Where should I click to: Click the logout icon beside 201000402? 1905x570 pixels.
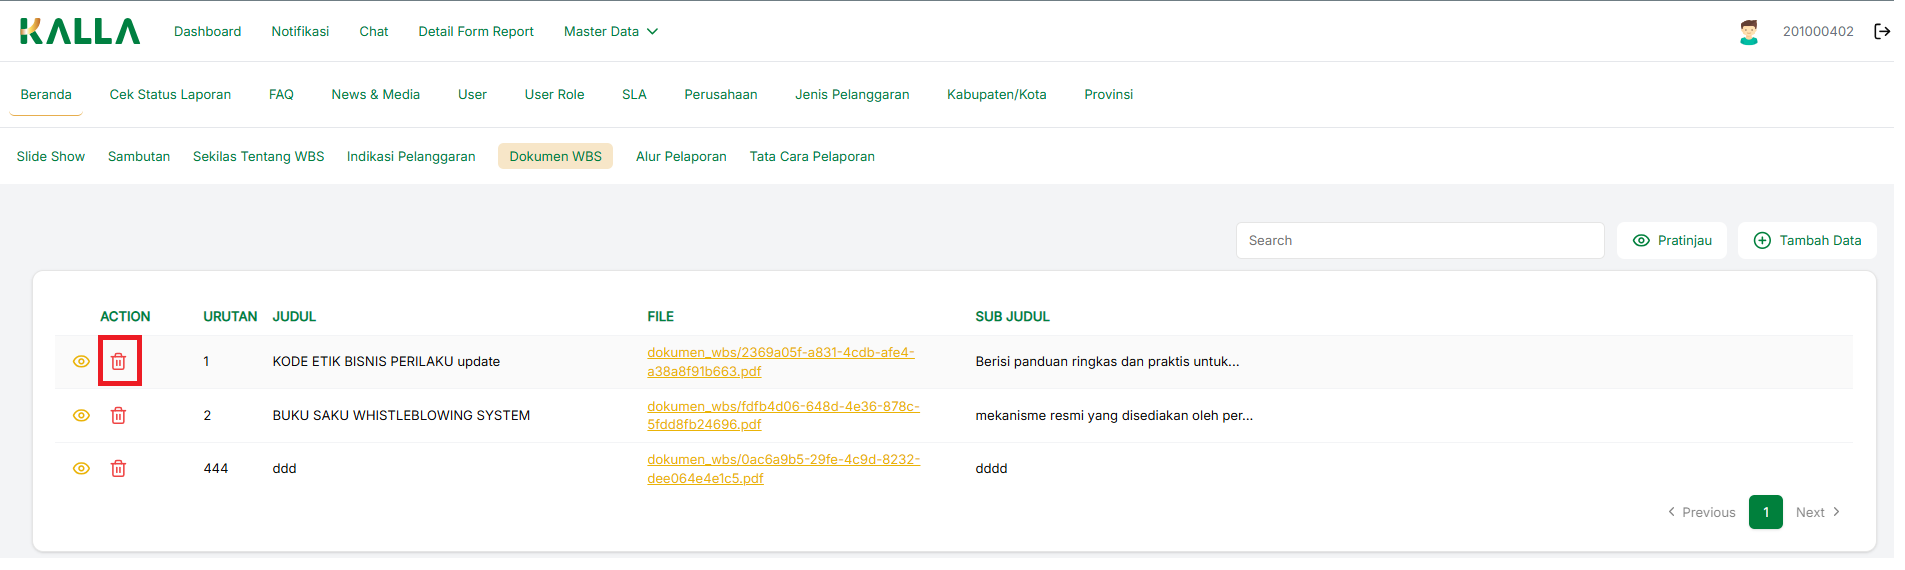(x=1882, y=31)
